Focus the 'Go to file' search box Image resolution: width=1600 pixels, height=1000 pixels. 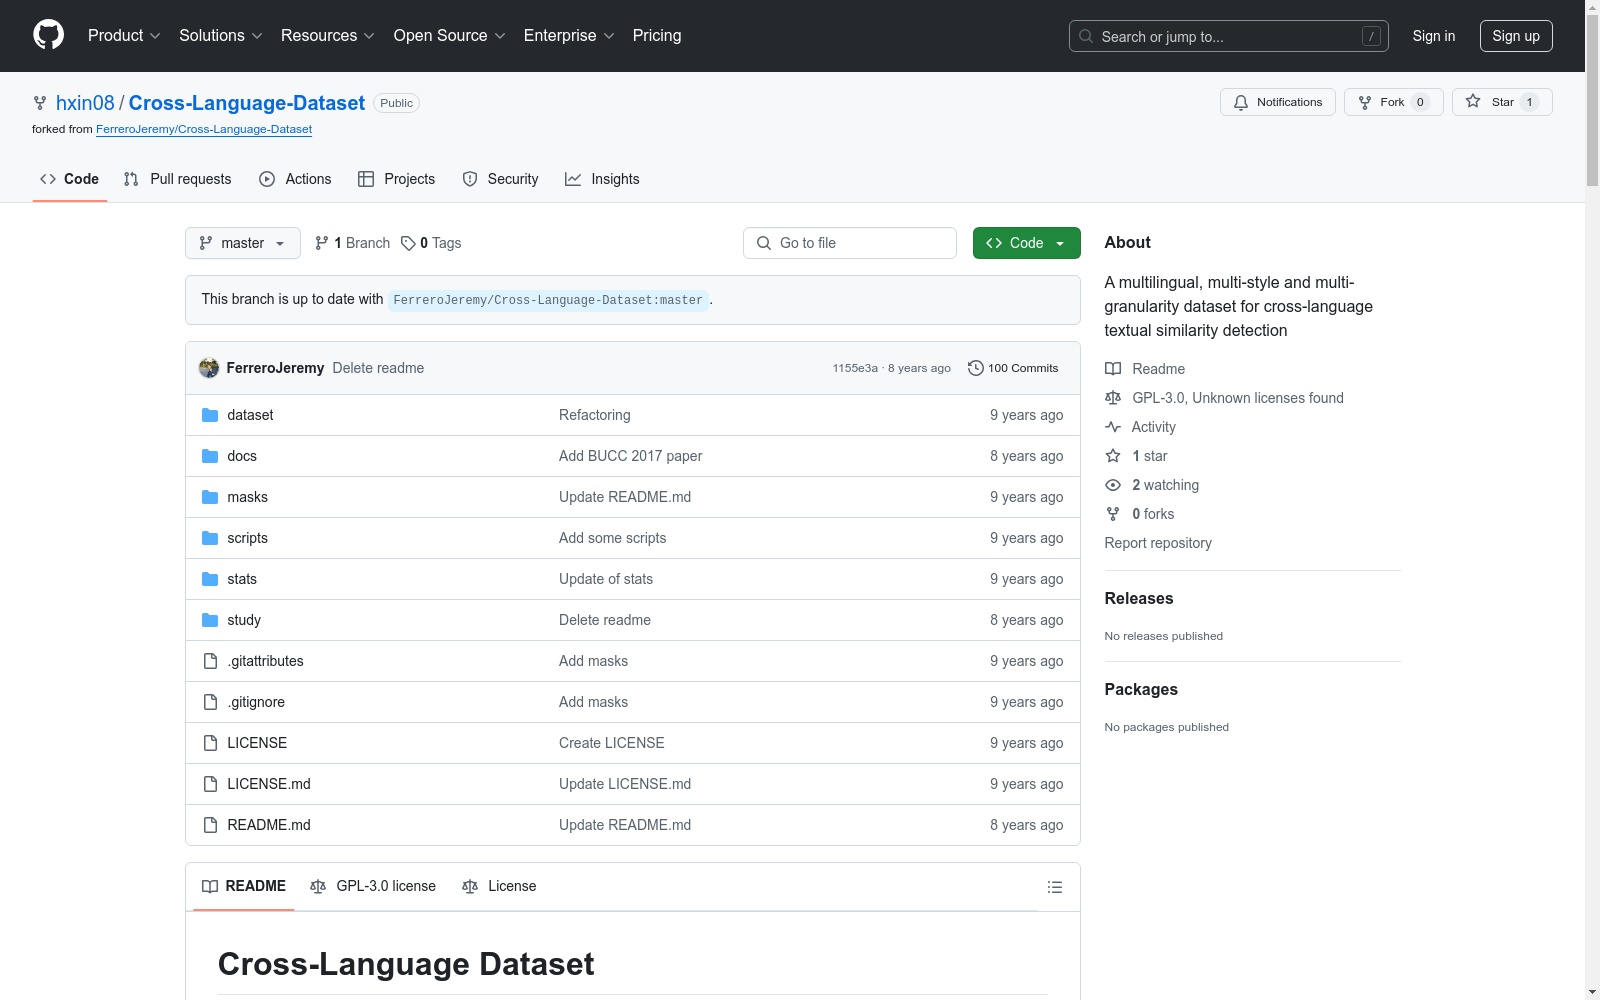[x=850, y=243]
